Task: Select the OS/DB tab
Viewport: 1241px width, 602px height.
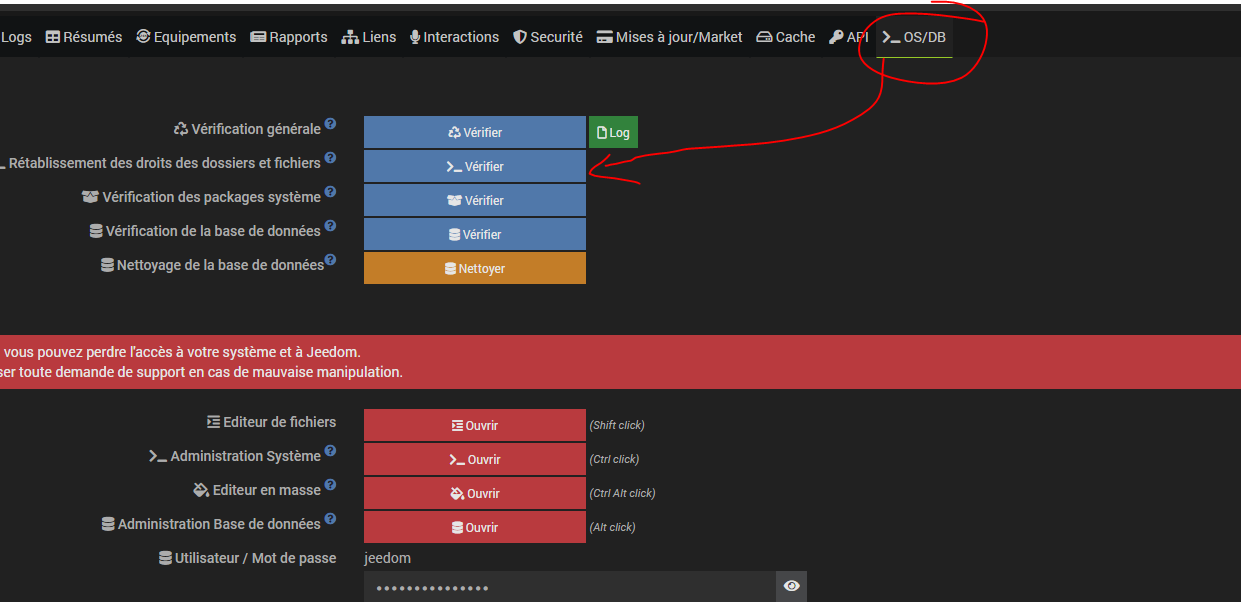Action: [x=914, y=37]
